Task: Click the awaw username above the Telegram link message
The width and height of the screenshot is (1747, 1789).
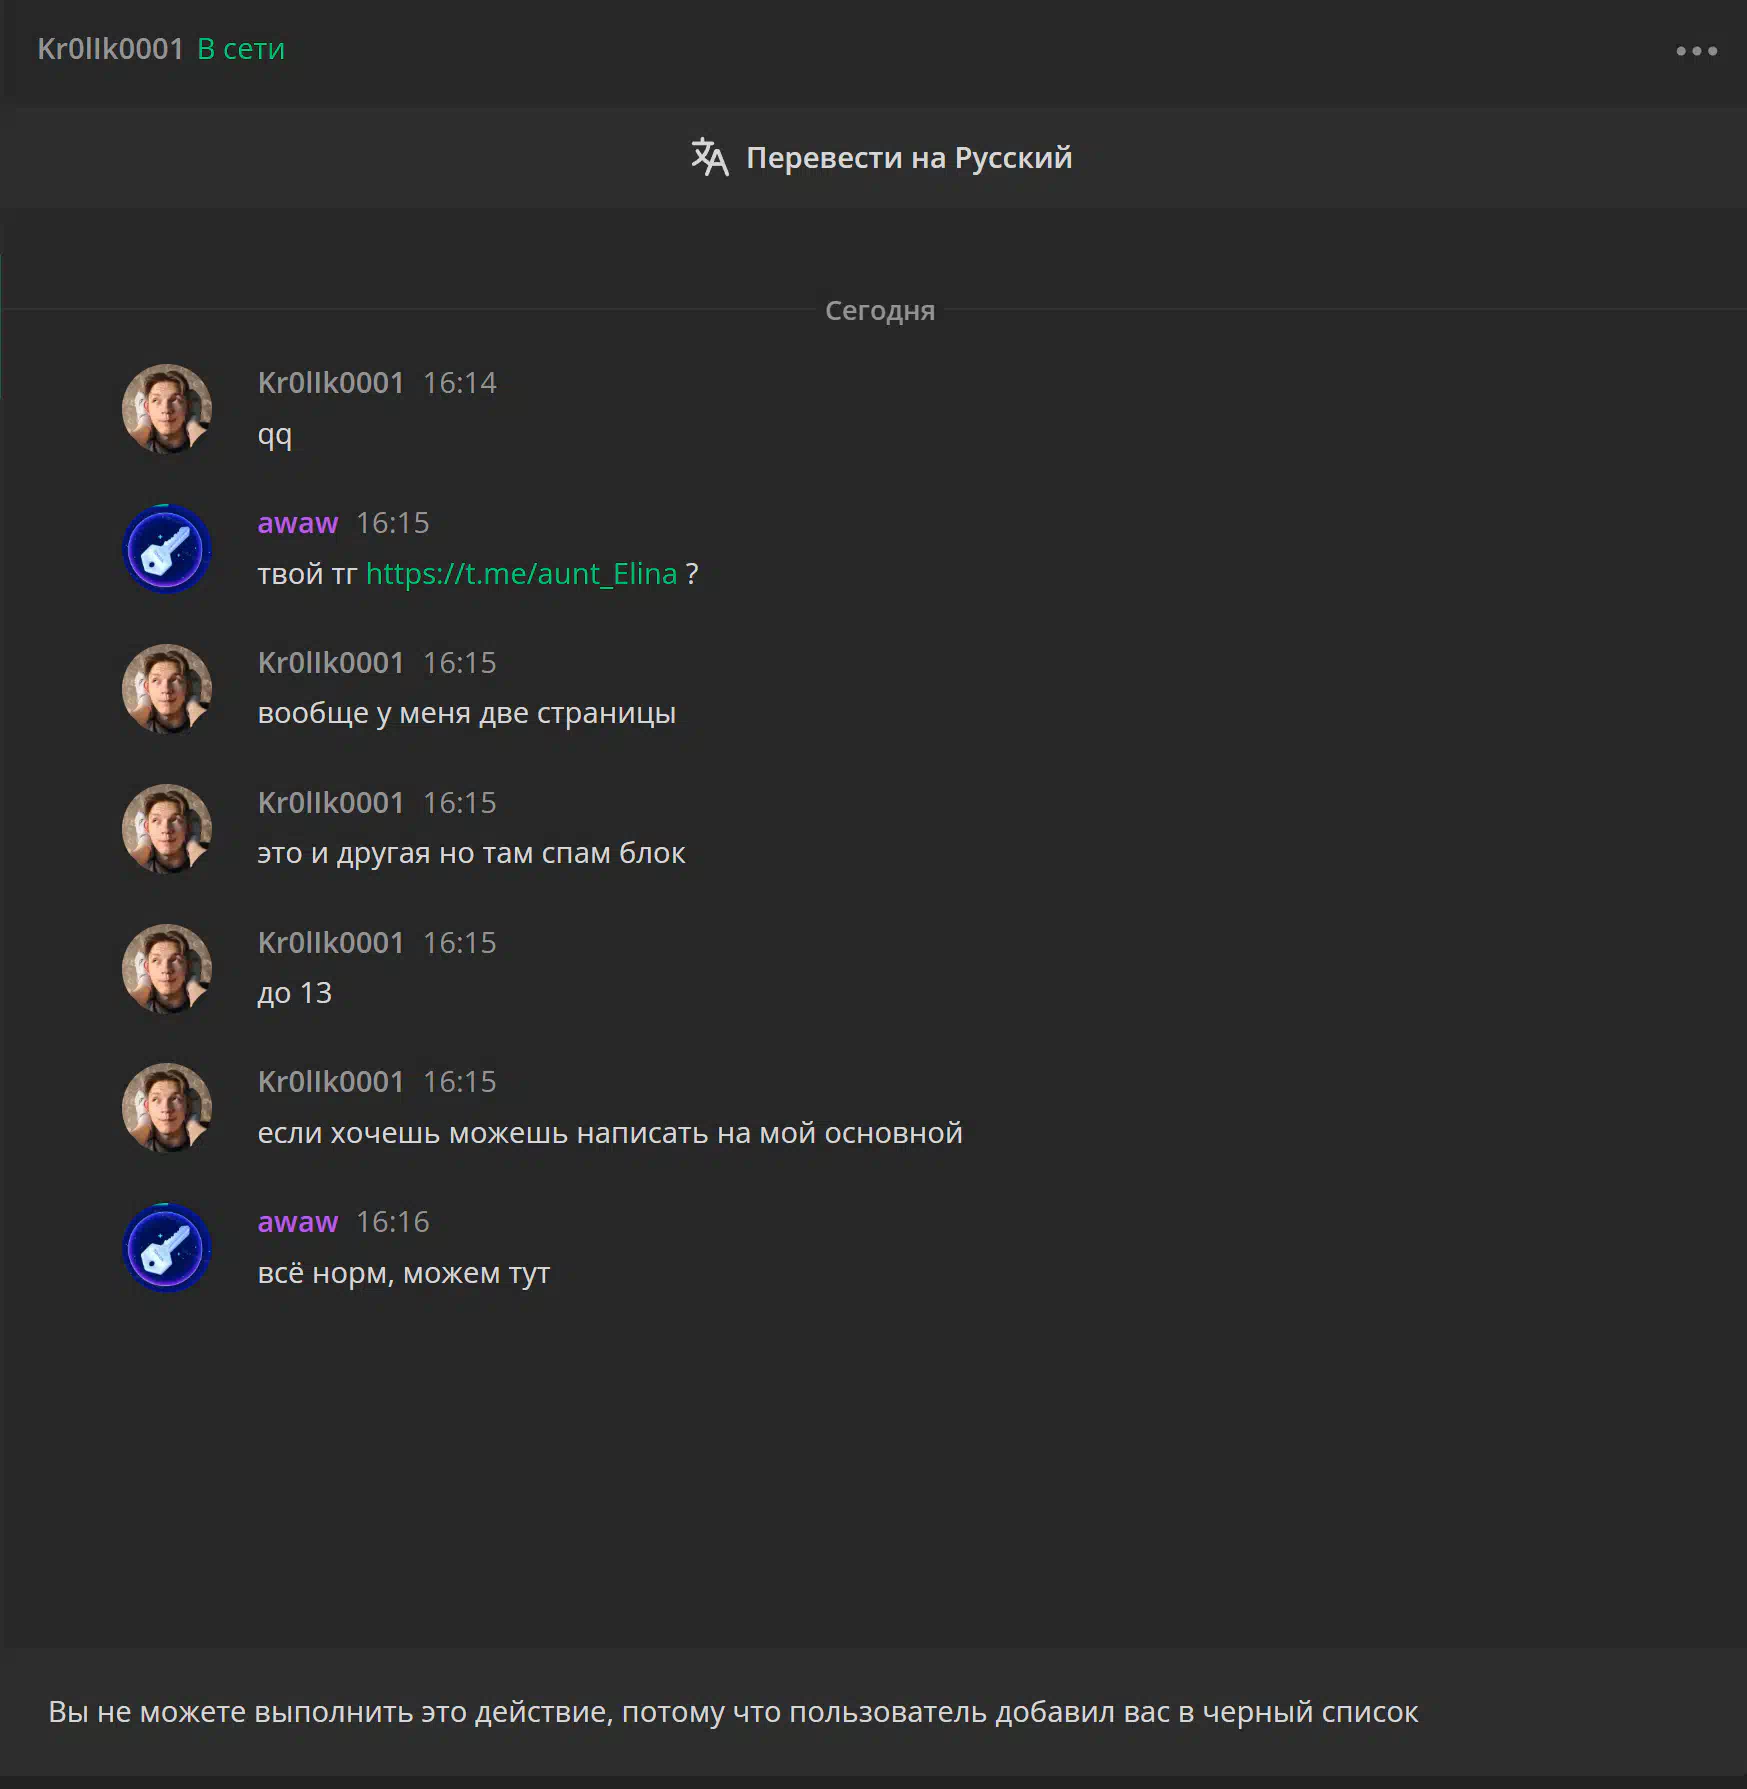Action: [x=297, y=523]
